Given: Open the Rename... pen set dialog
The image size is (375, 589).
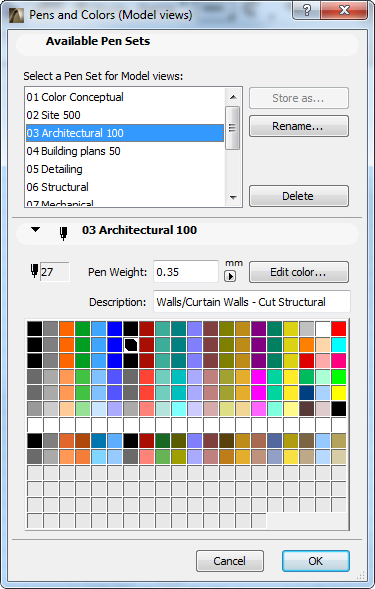Looking at the screenshot, I should coord(299,126).
